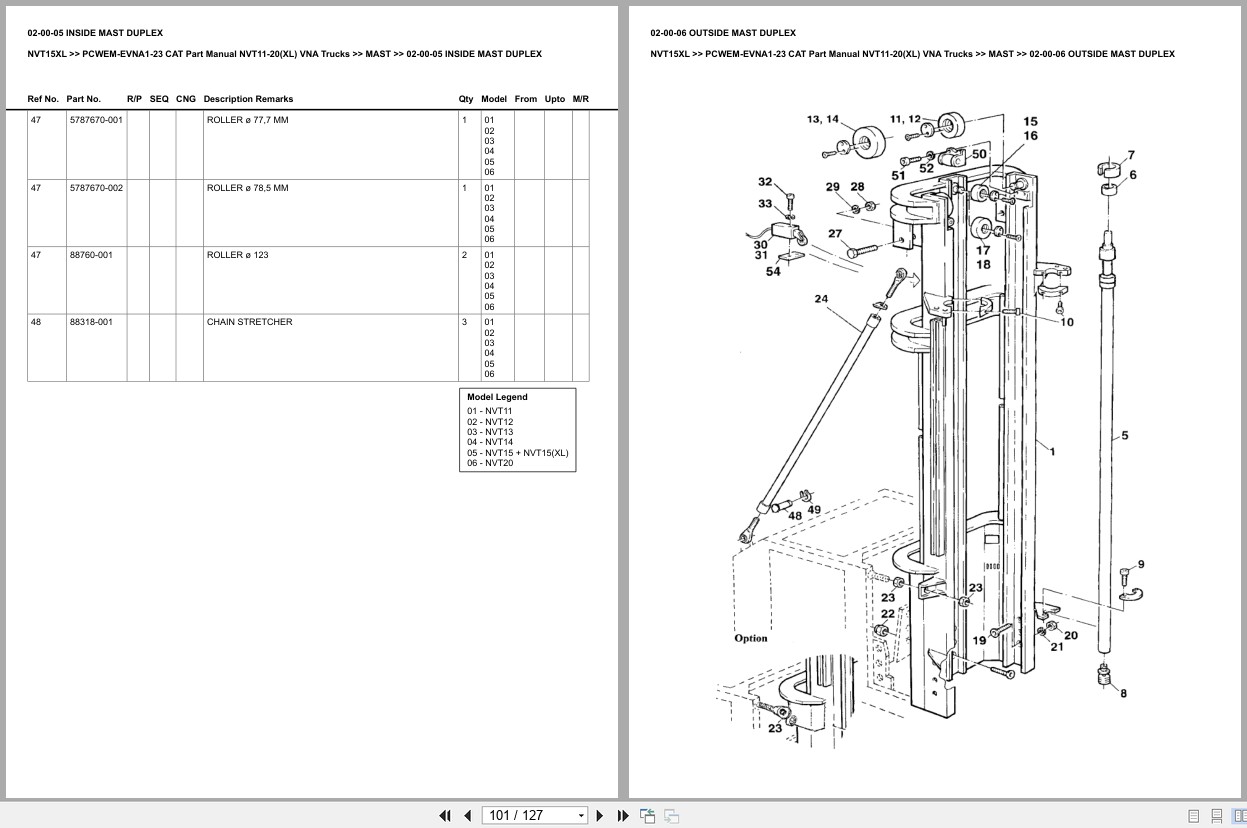Click callout number 8 at rod bottom
The height and width of the screenshot is (828, 1247).
click(1123, 693)
